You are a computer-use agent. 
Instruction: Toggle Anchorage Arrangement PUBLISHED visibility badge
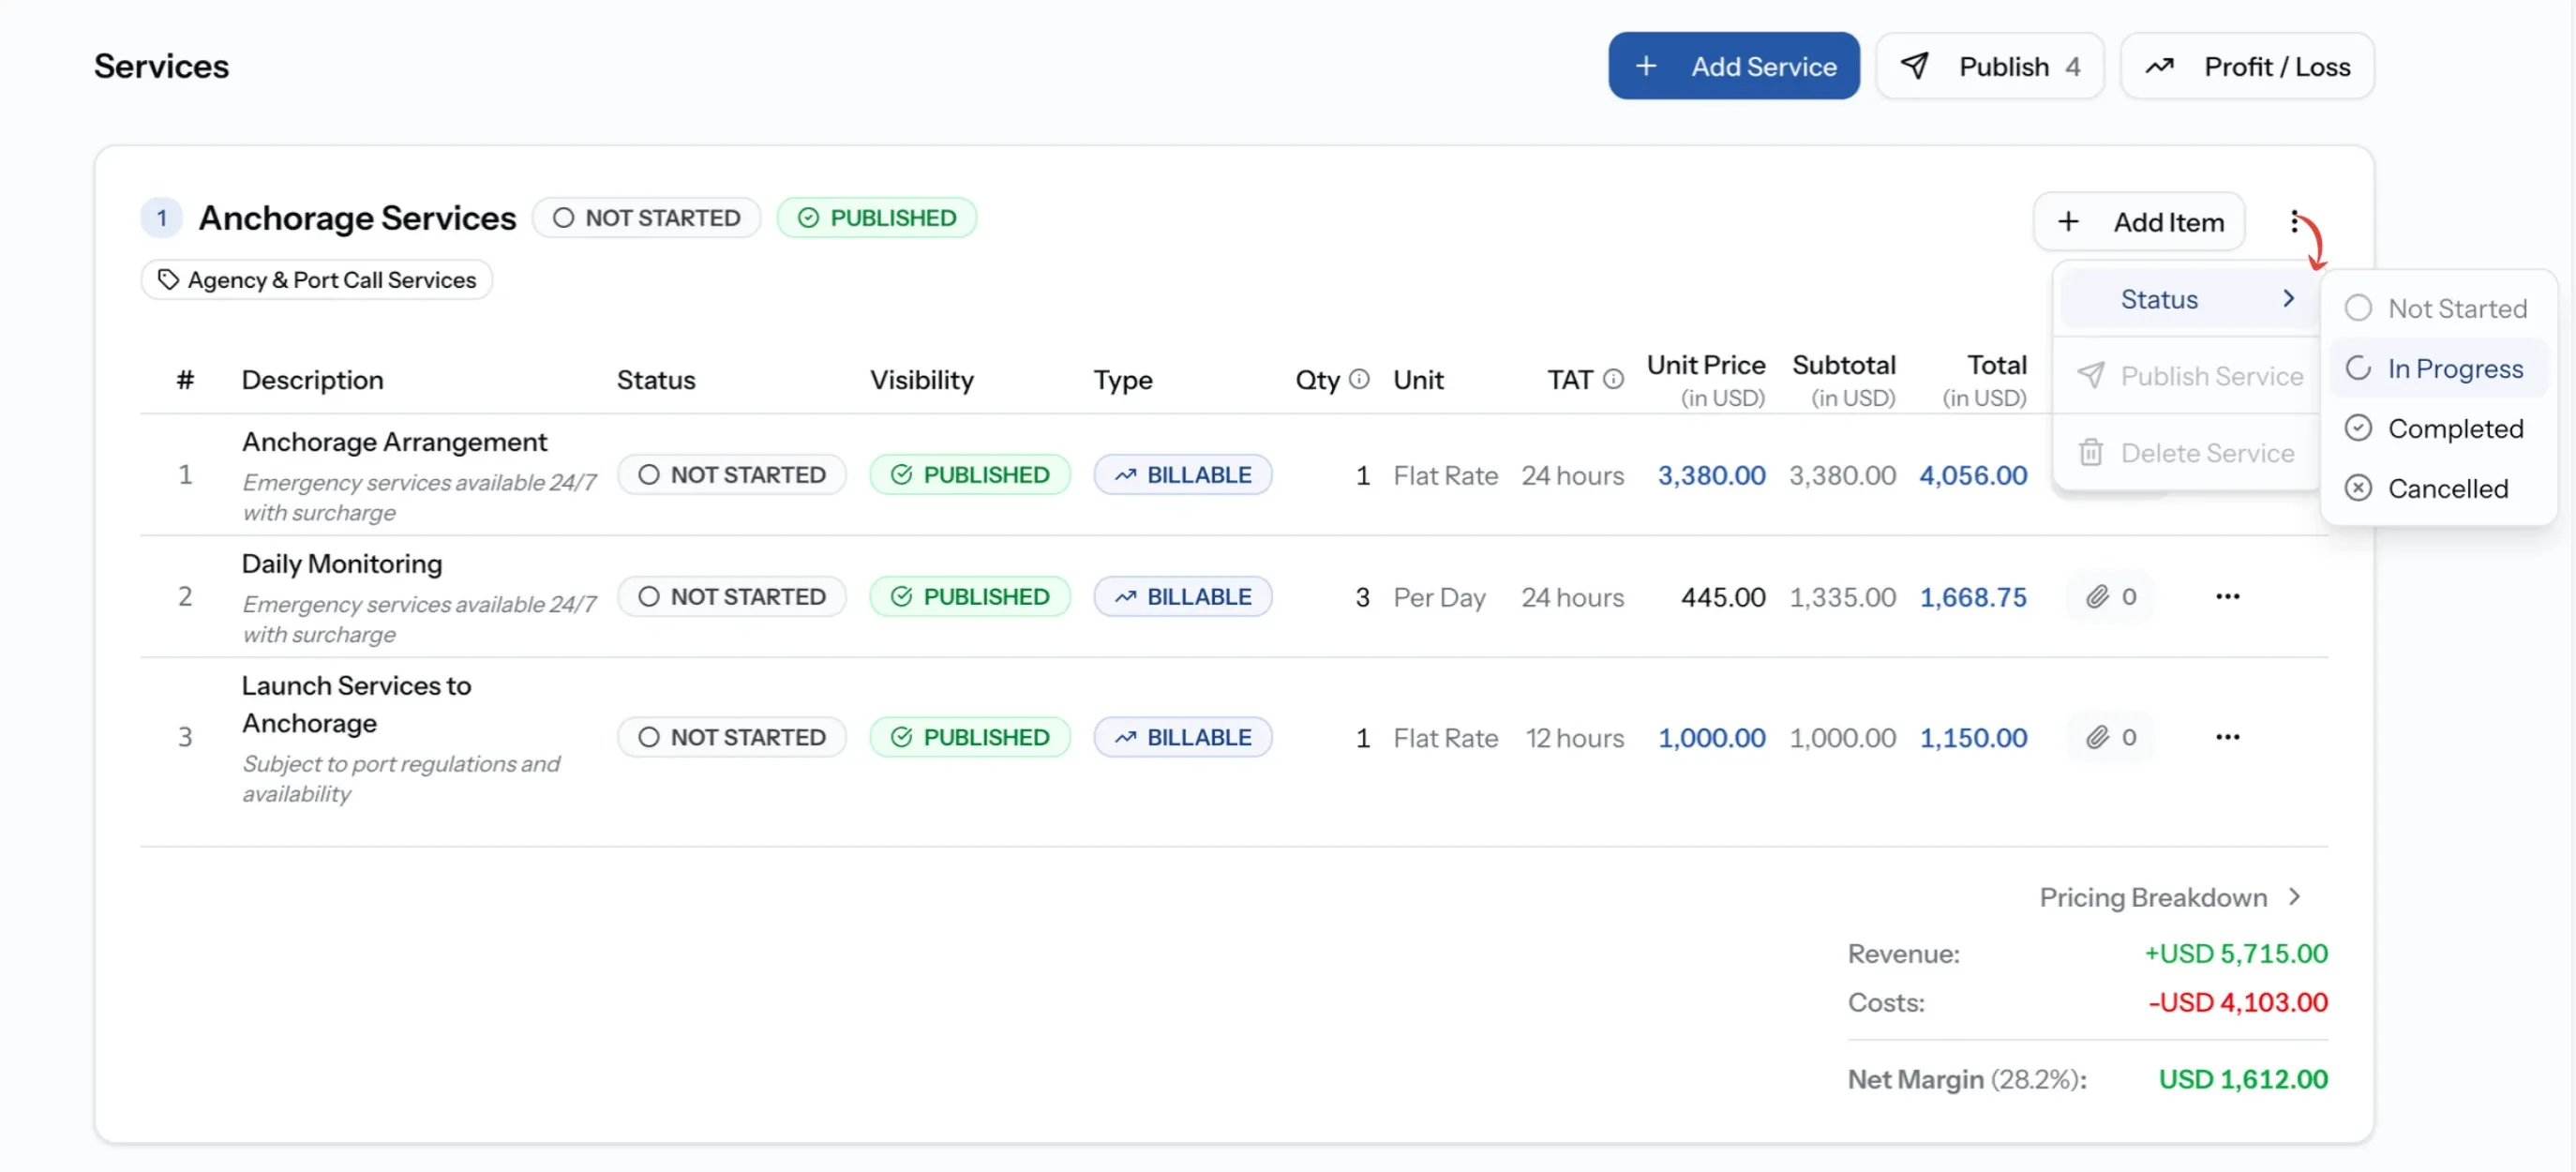click(969, 475)
